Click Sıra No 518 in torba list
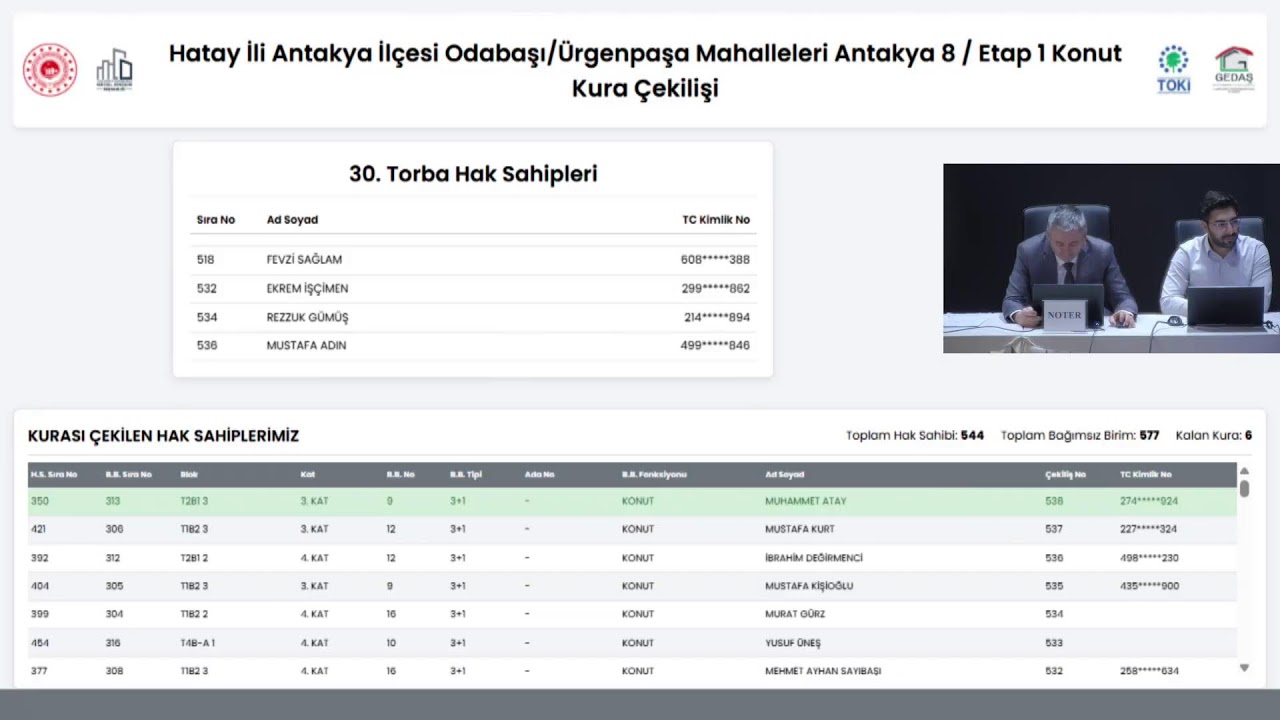The width and height of the screenshot is (1280, 720). coord(206,260)
